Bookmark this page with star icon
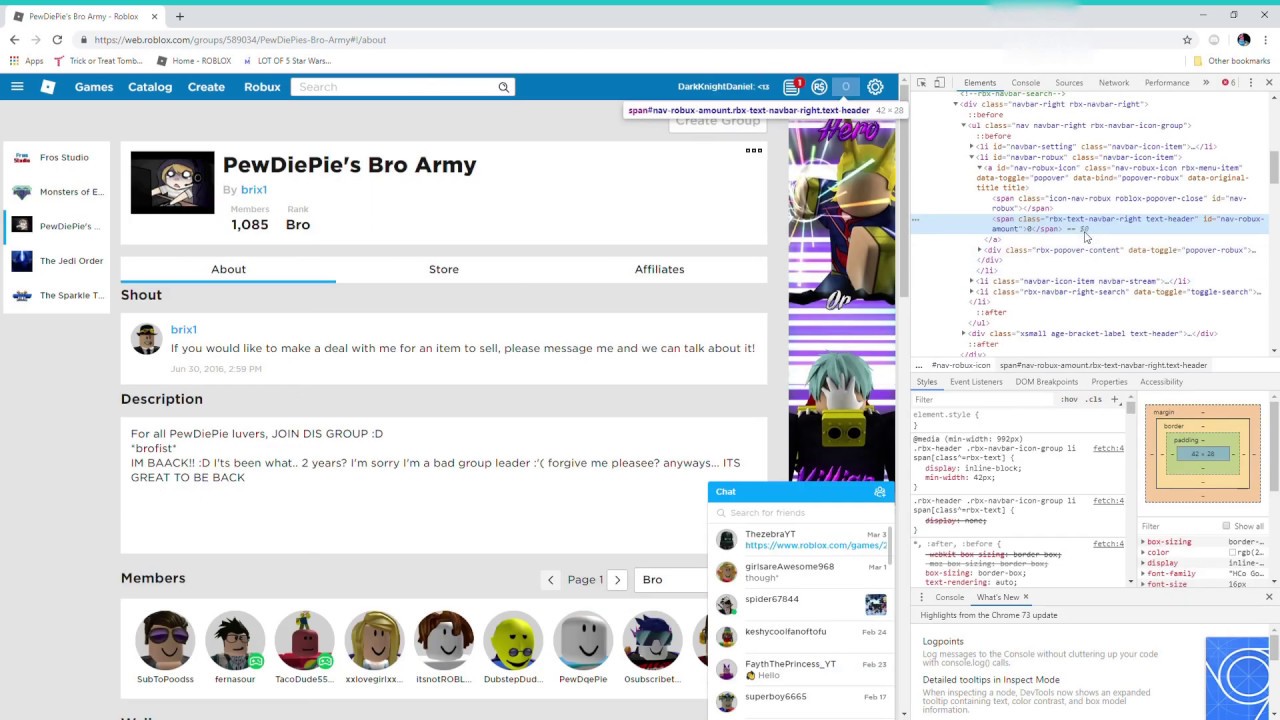1280x720 pixels. [x=1187, y=40]
